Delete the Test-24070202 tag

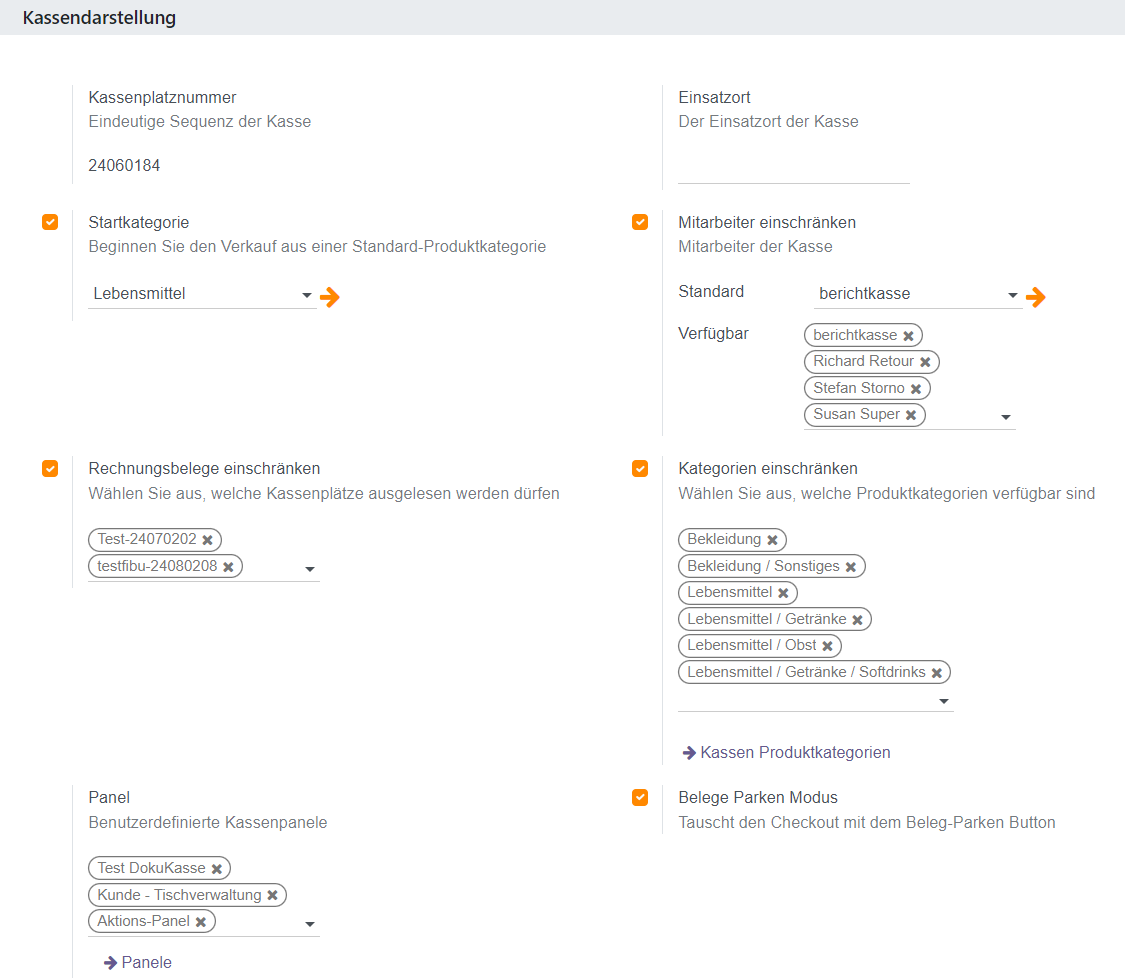click(208, 540)
